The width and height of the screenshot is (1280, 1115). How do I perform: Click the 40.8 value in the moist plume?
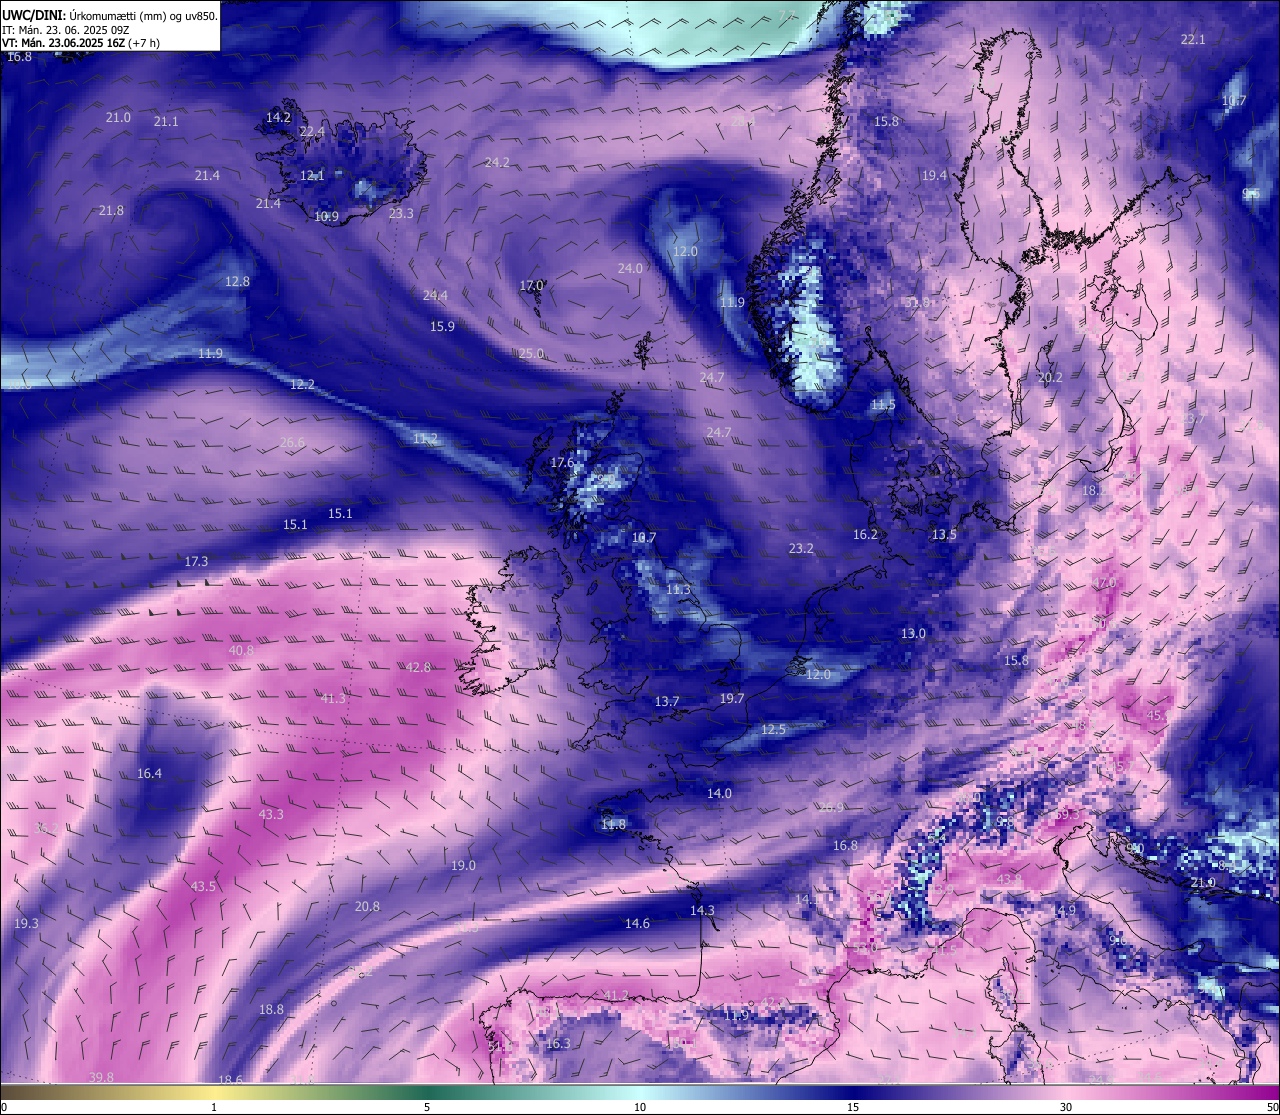pos(241,650)
